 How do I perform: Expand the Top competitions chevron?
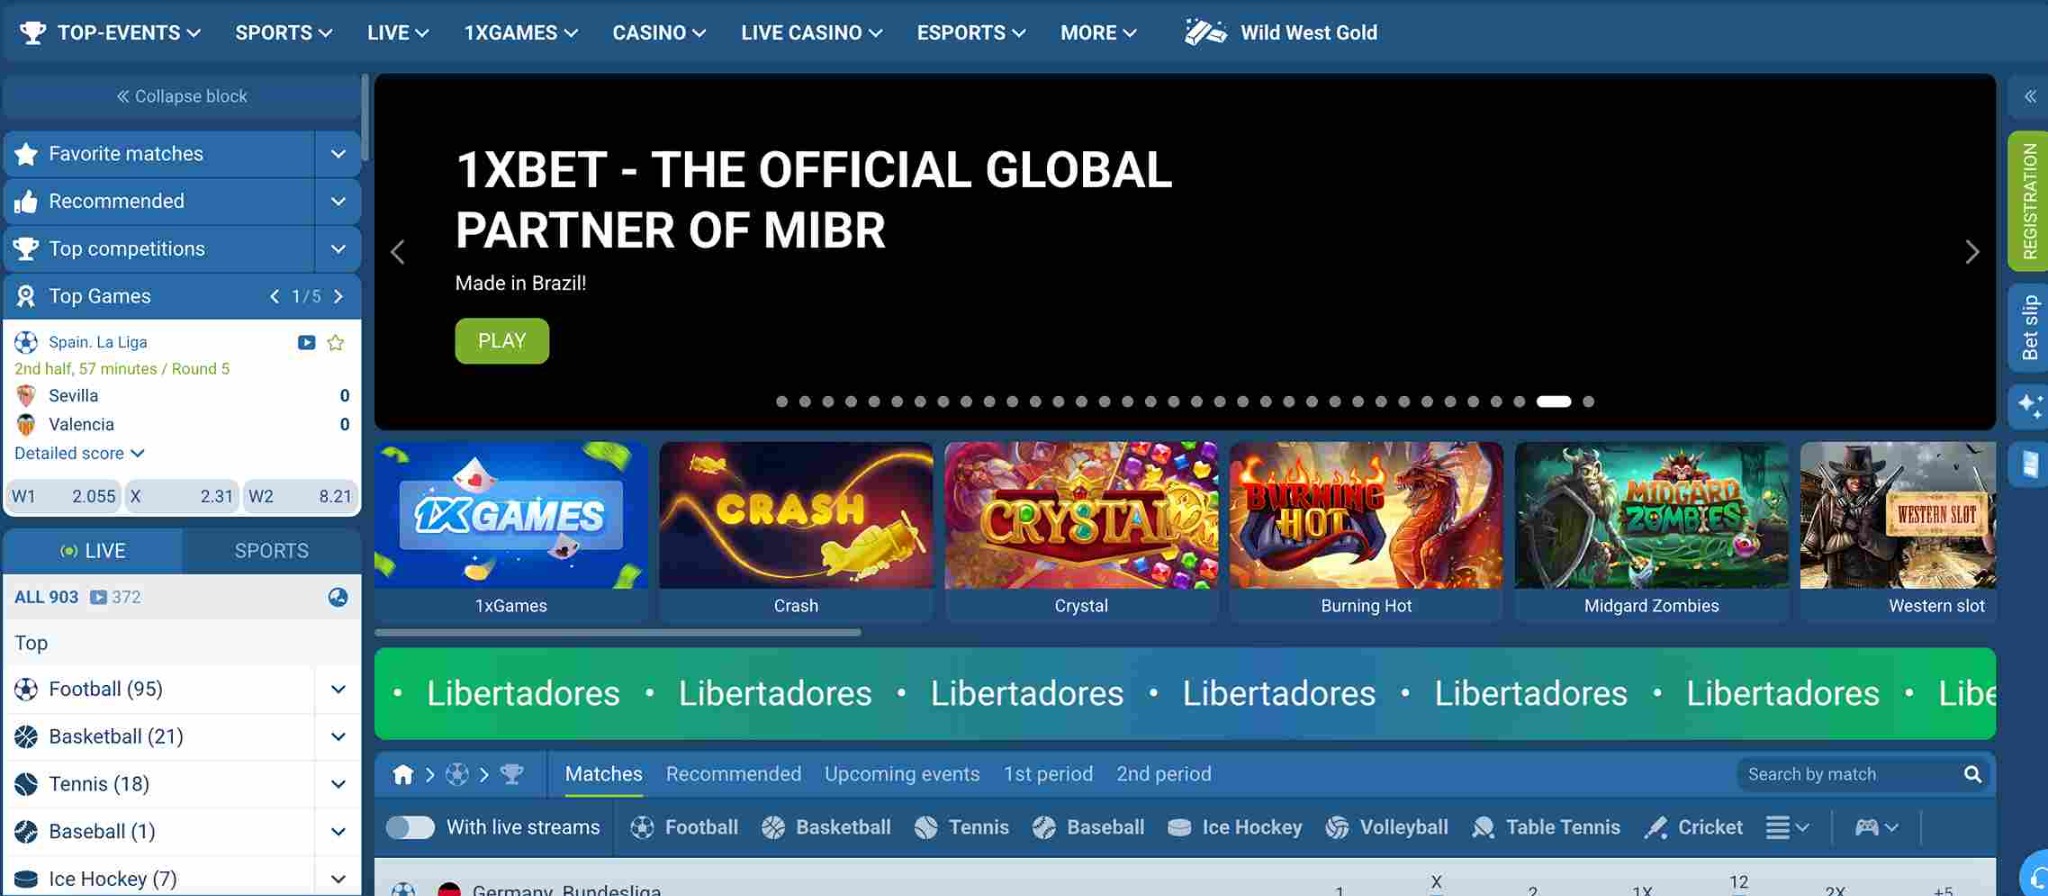338,249
